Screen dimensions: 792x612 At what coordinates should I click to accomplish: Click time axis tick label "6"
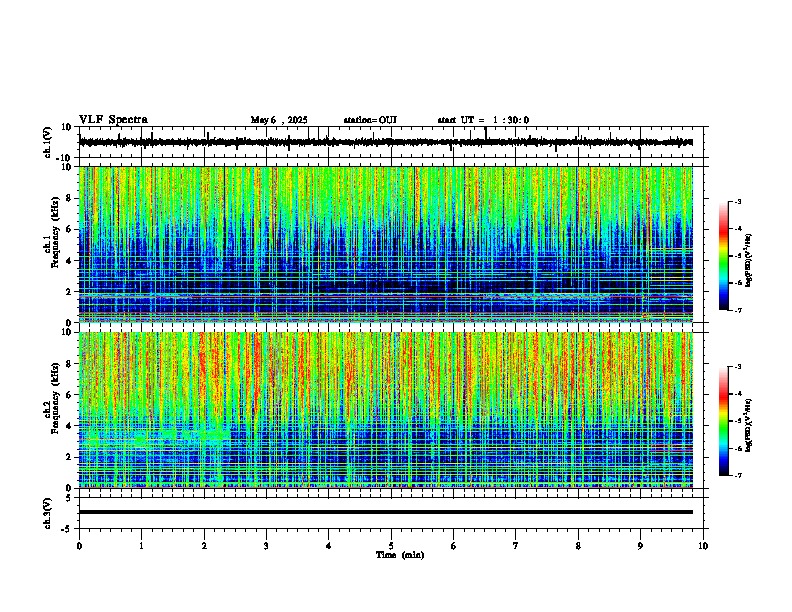pyautogui.click(x=454, y=546)
